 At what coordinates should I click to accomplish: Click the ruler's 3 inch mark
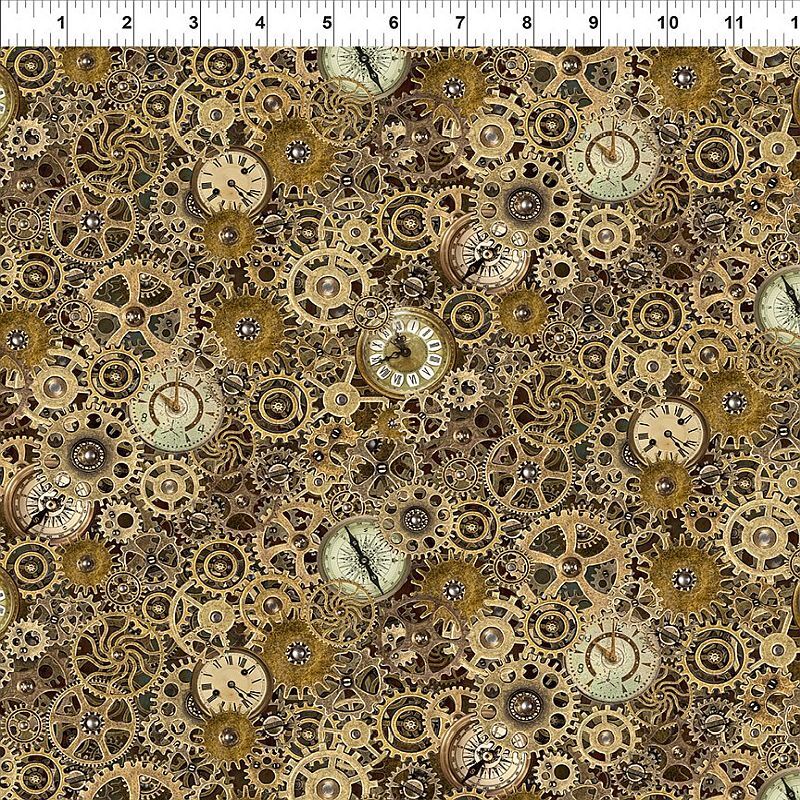[x=193, y=22]
